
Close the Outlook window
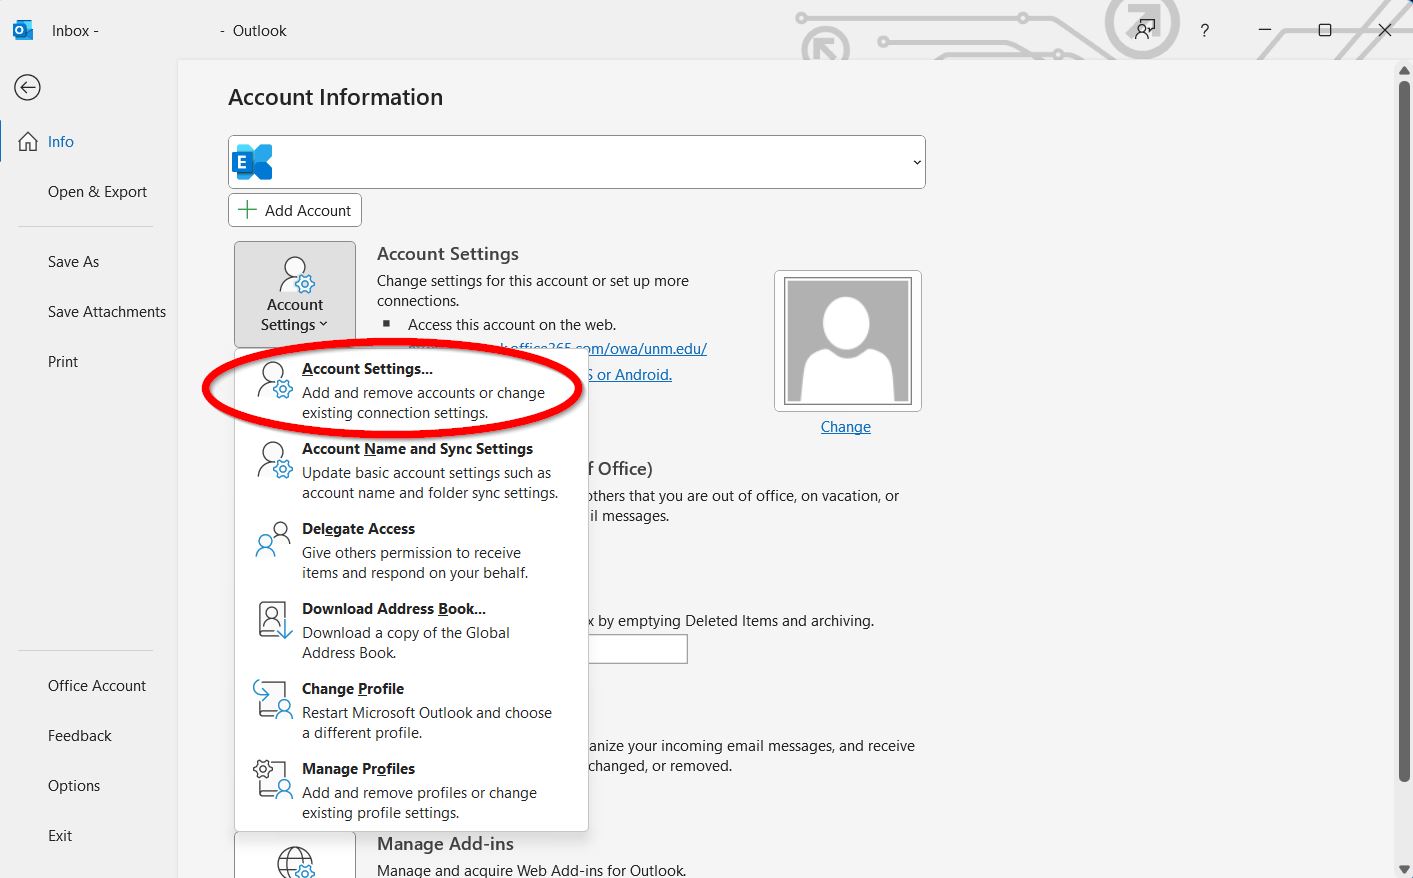click(x=1385, y=30)
